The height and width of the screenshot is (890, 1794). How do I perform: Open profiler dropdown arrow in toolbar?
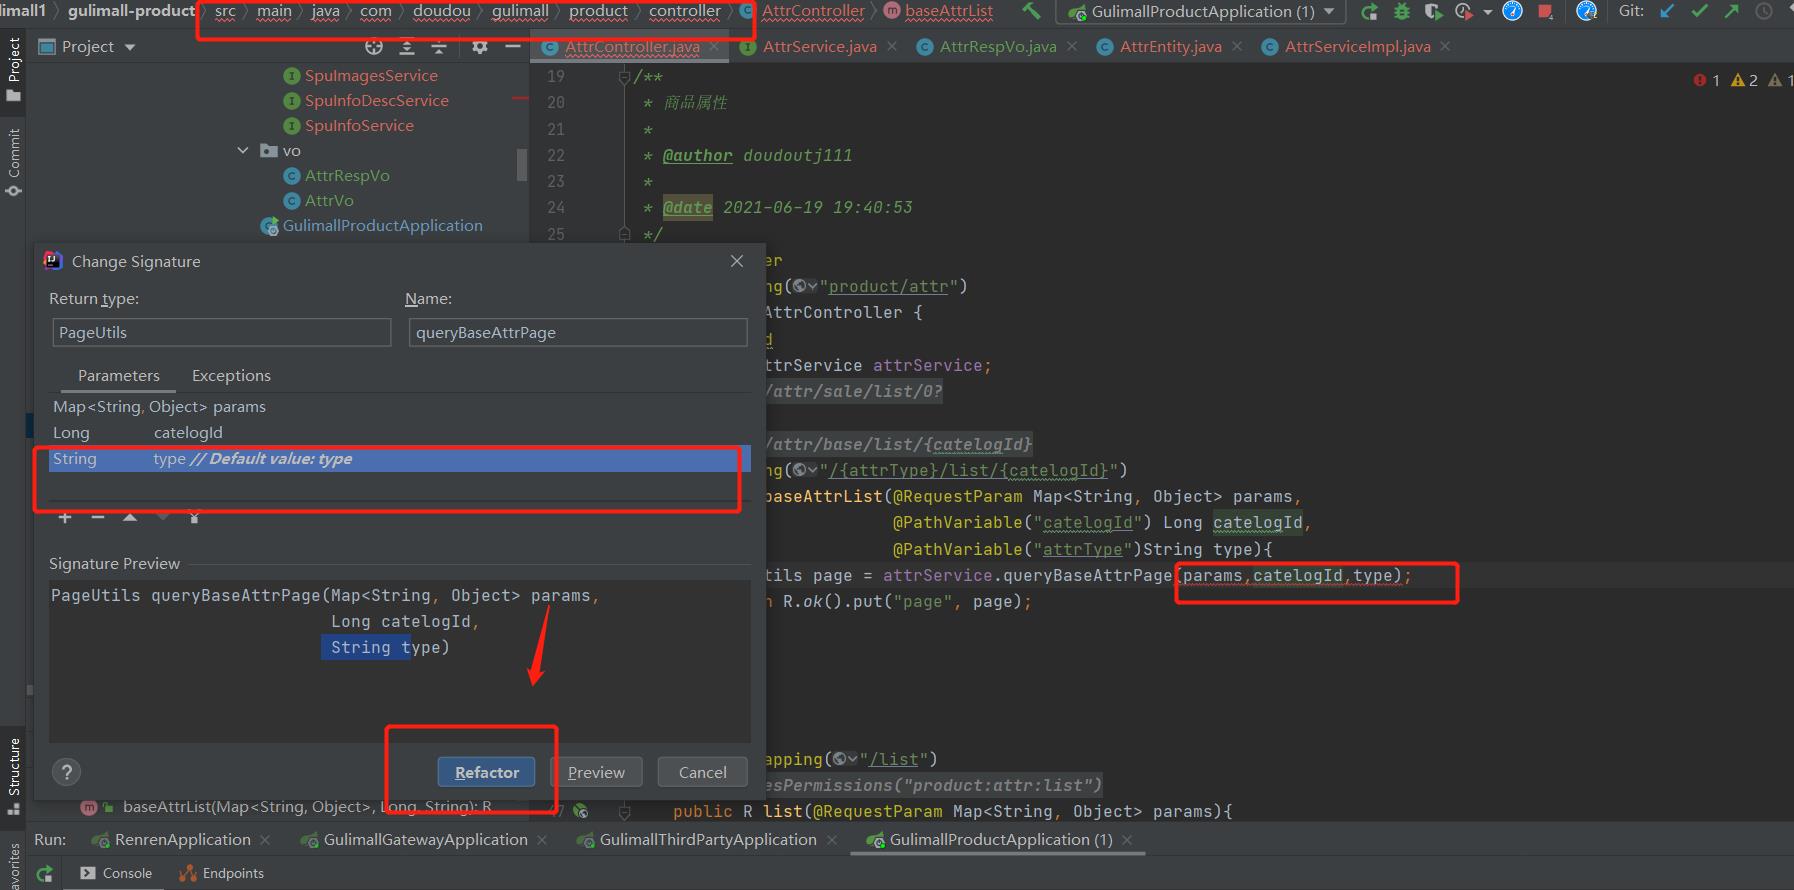[x=1487, y=12]
